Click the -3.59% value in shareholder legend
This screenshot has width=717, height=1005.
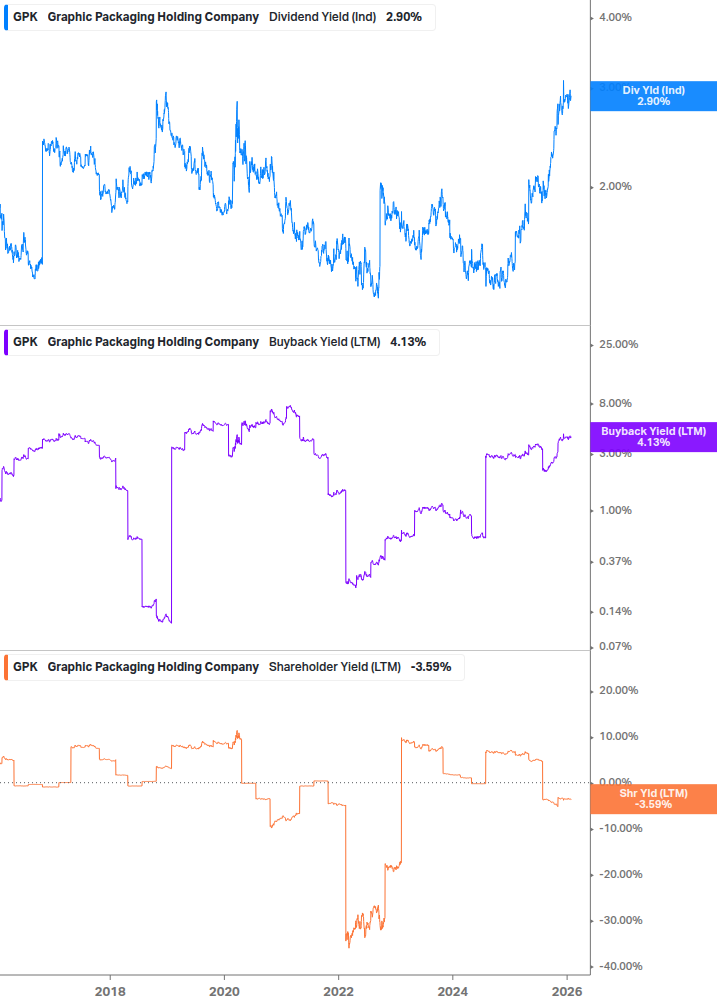coord(431,667)
